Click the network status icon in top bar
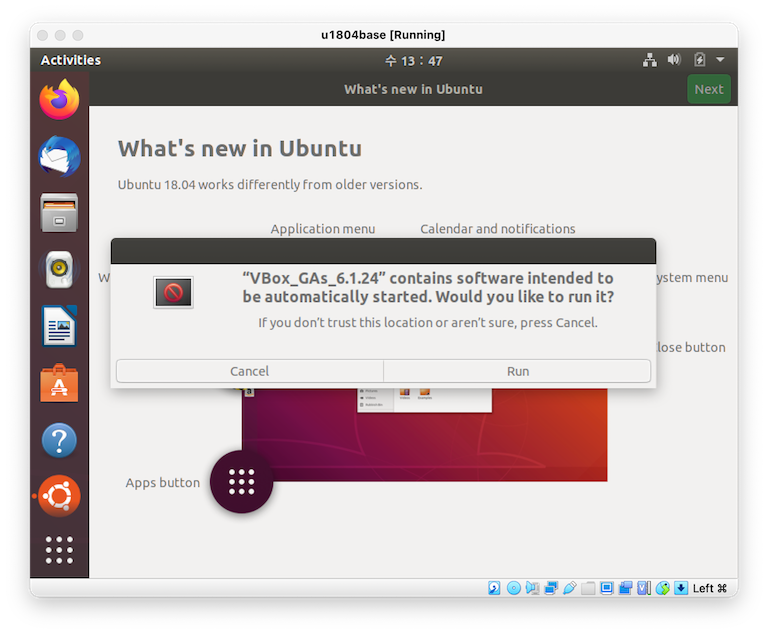The width and height of the screenshot is (768, 634). 650,60
